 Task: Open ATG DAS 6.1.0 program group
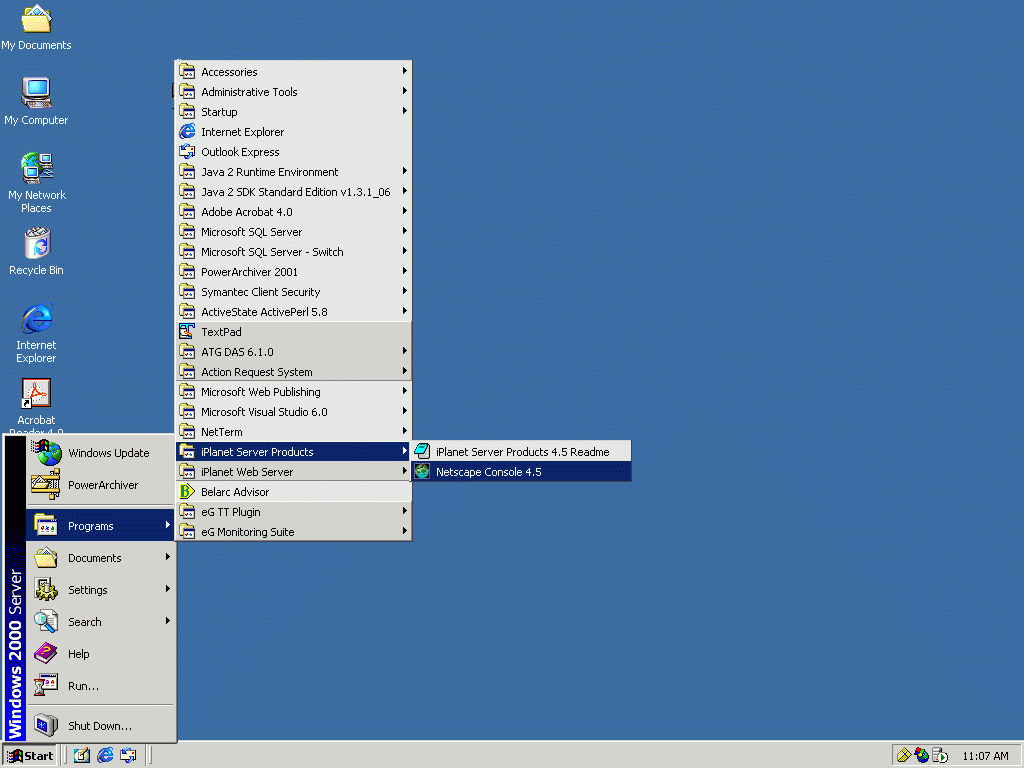click(293, 352)
